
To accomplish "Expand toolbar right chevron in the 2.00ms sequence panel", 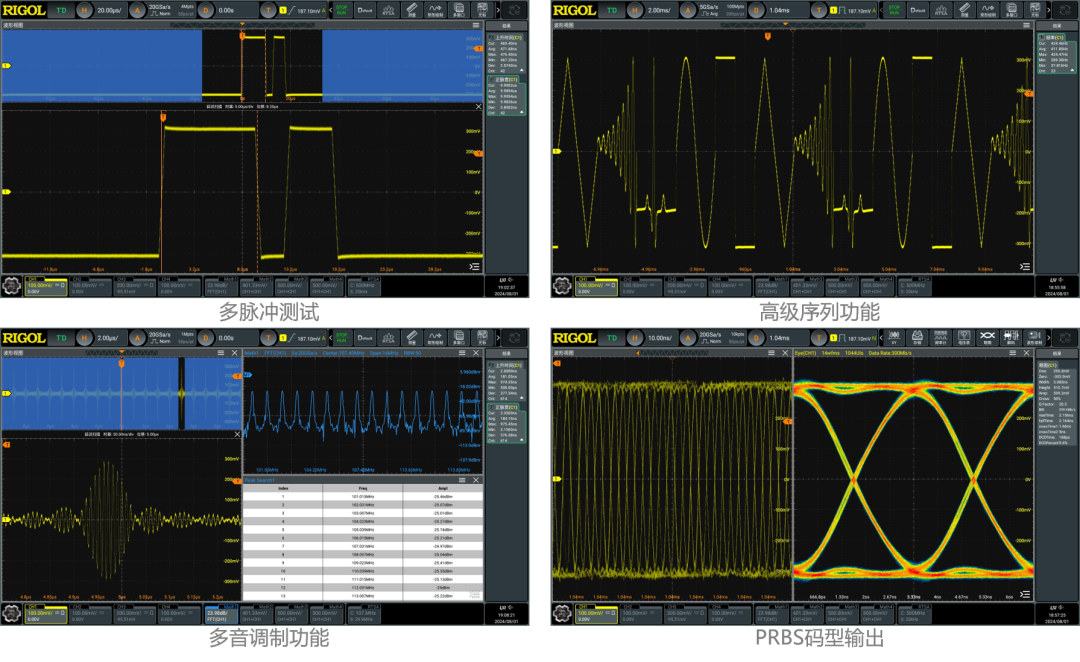I will coord(1049,10).
